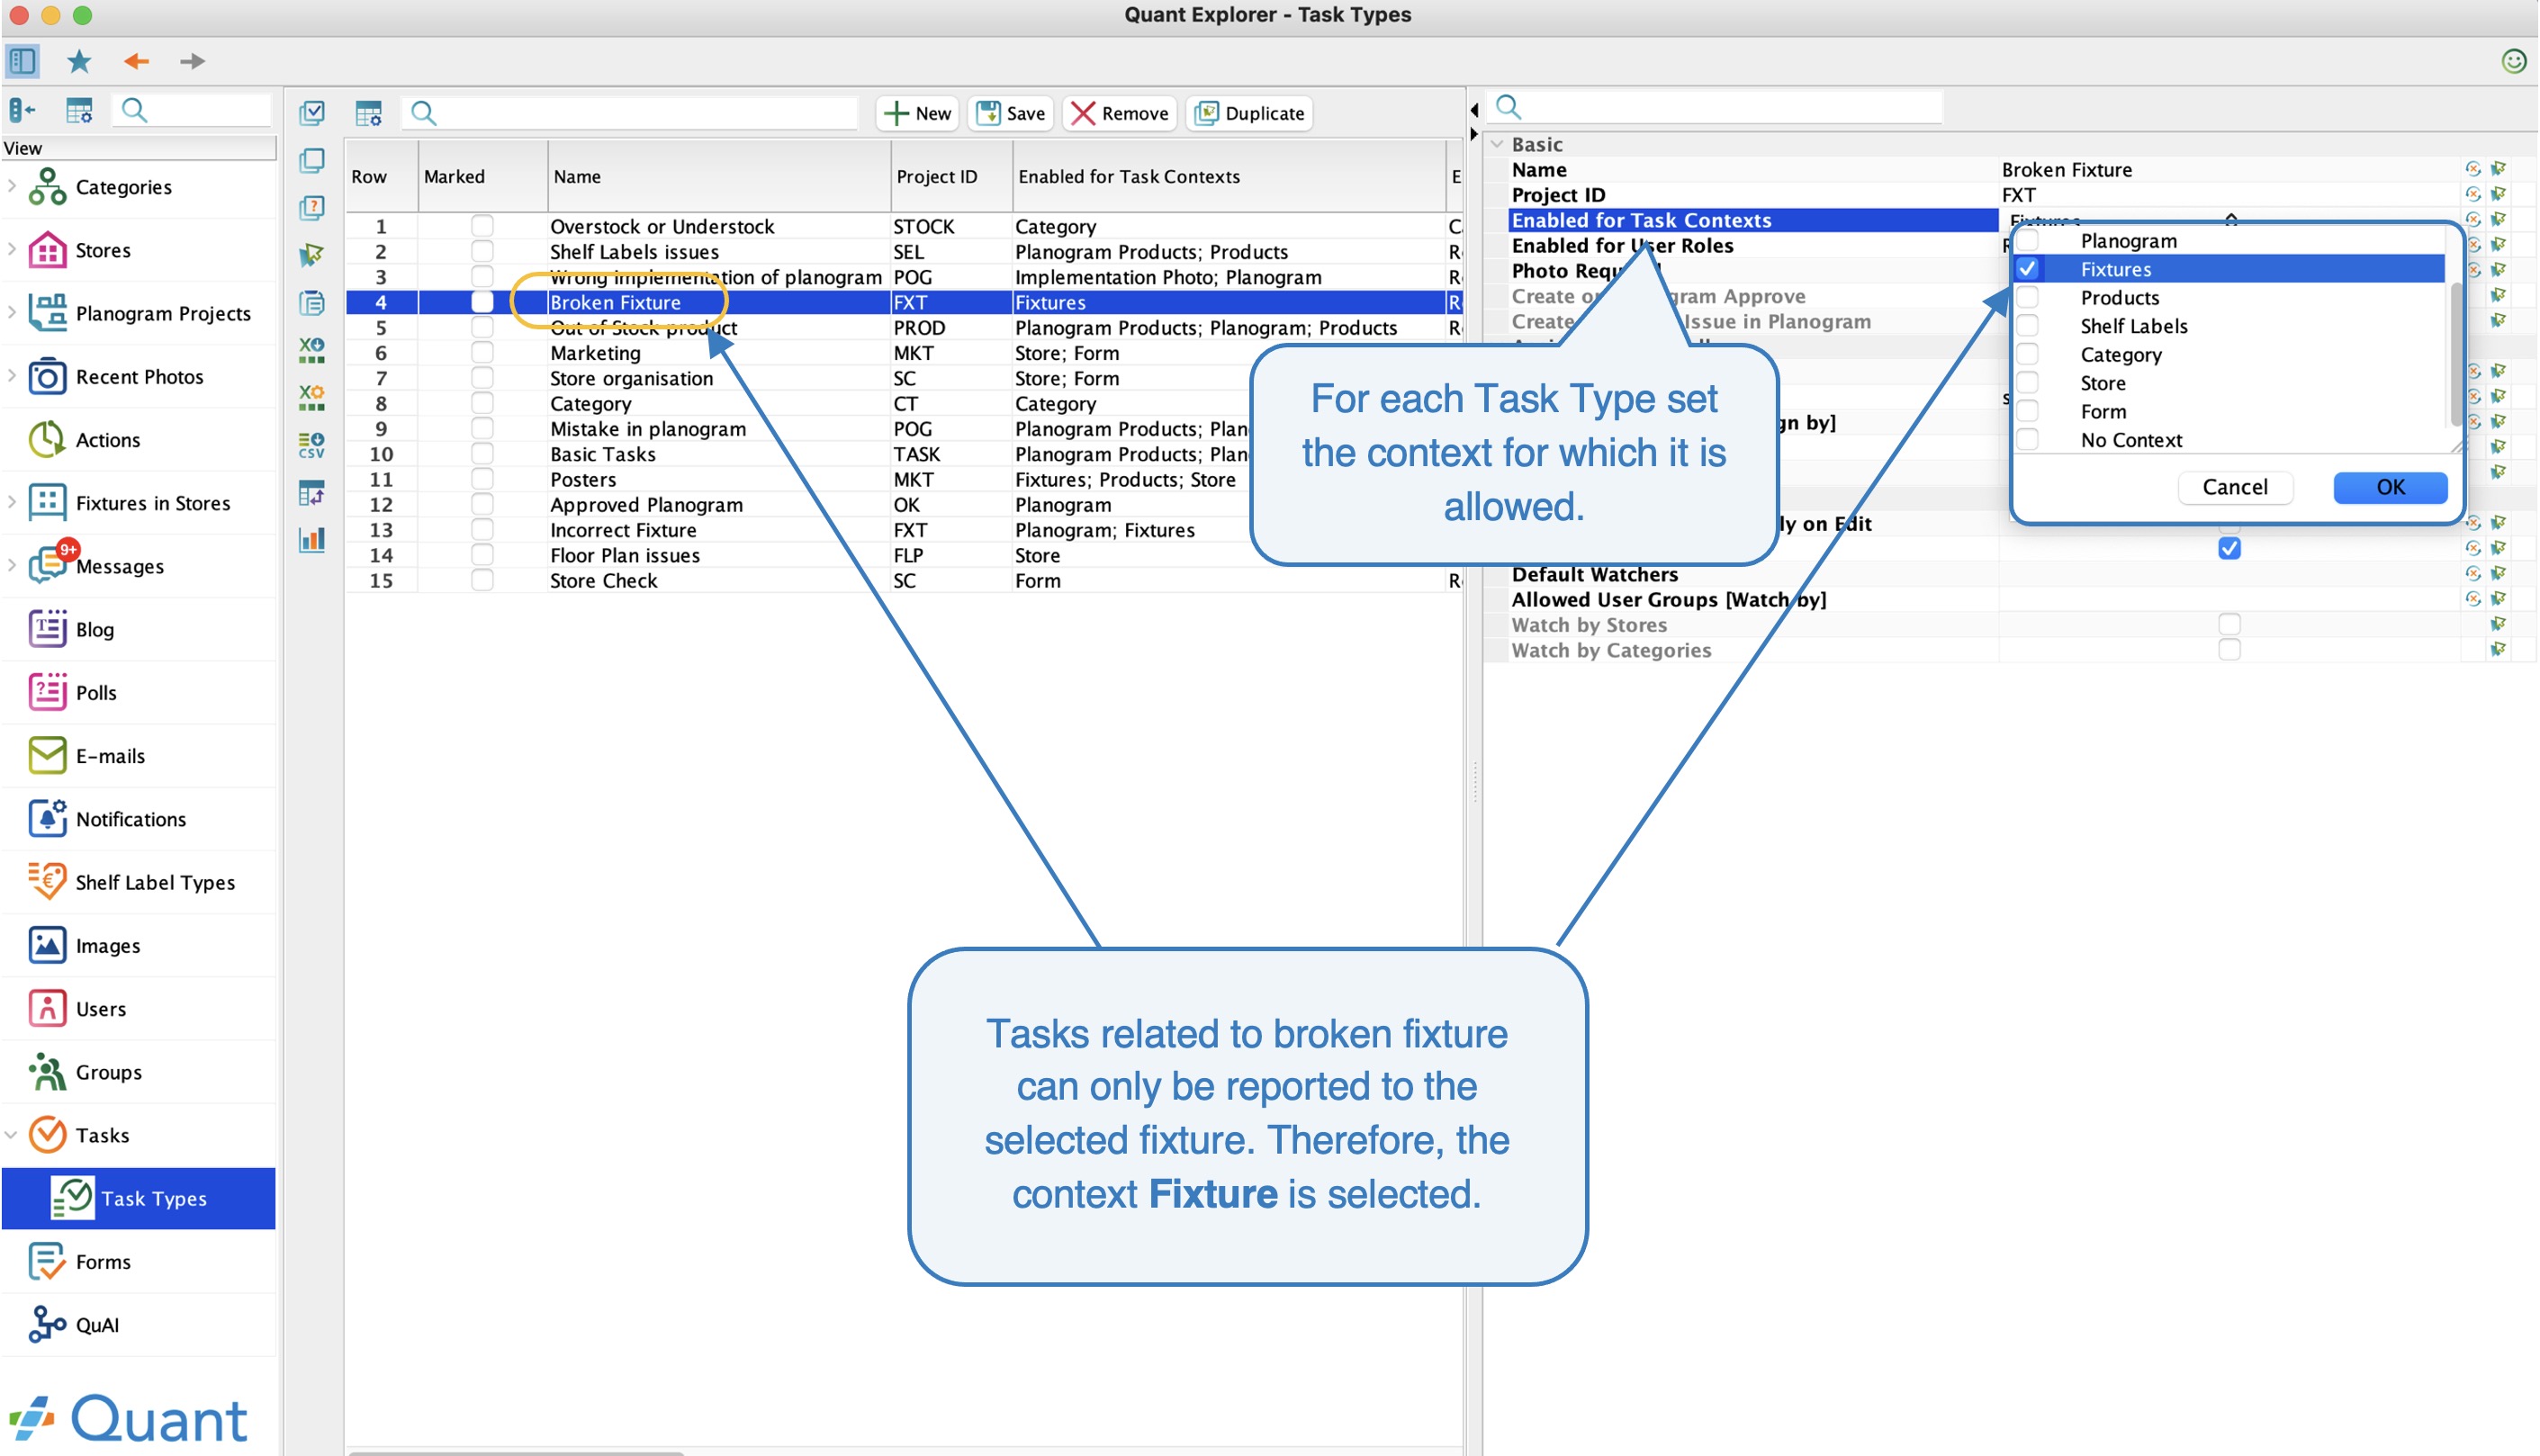
Task: Check the Products context checkbox
Action: [2028, 297]
